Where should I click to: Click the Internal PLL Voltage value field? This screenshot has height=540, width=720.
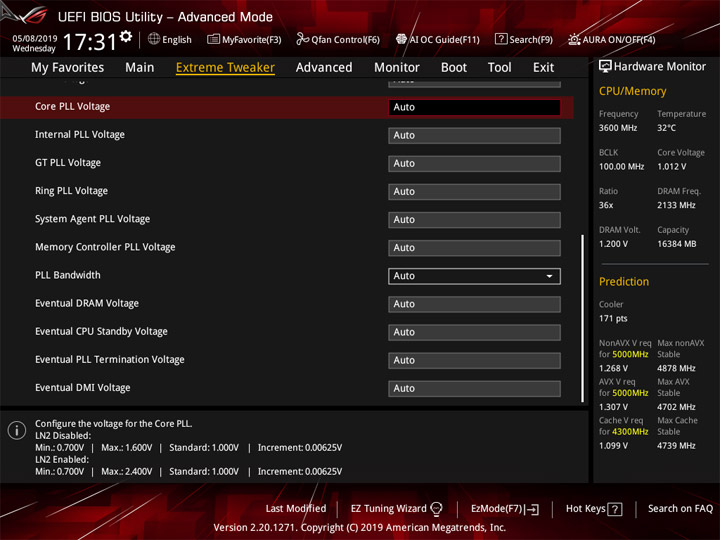click(x=474, y=135)
